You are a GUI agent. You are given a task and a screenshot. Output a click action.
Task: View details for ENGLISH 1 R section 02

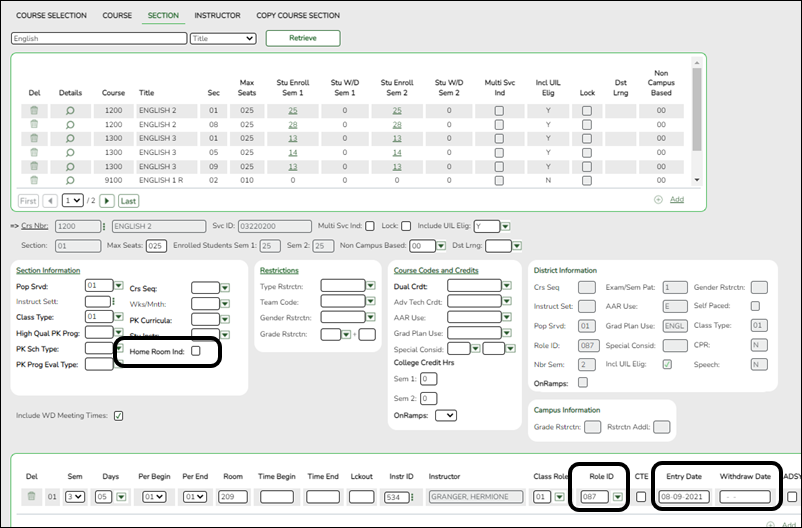tap(70, 180)
